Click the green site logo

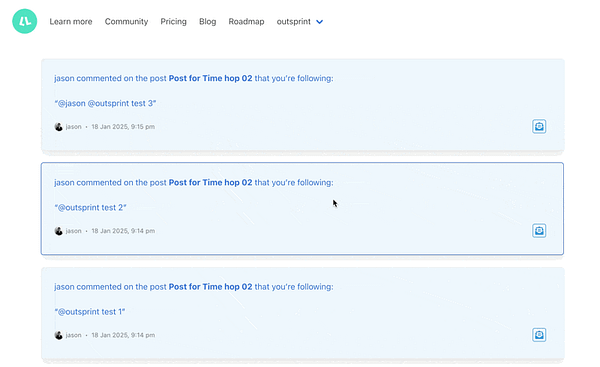(24, 21)
